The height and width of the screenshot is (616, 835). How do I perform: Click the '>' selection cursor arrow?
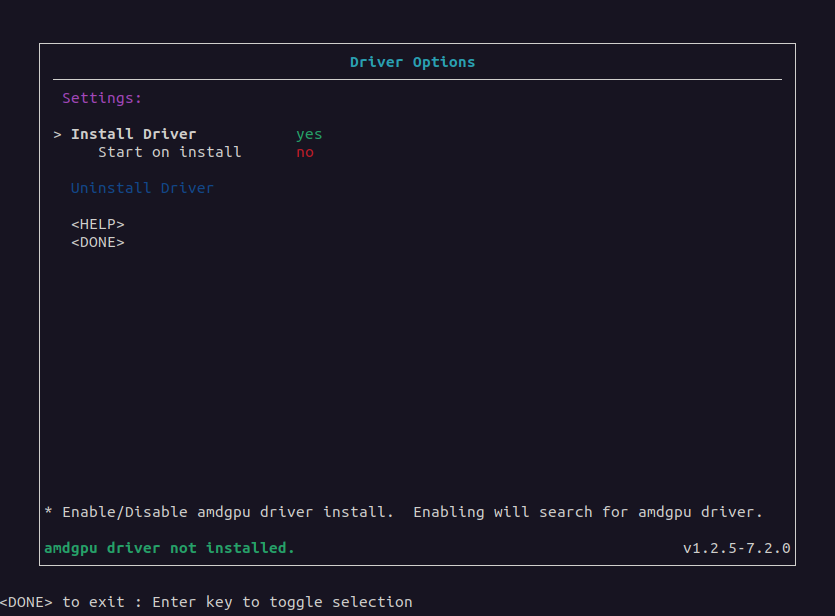pos(58,134)
